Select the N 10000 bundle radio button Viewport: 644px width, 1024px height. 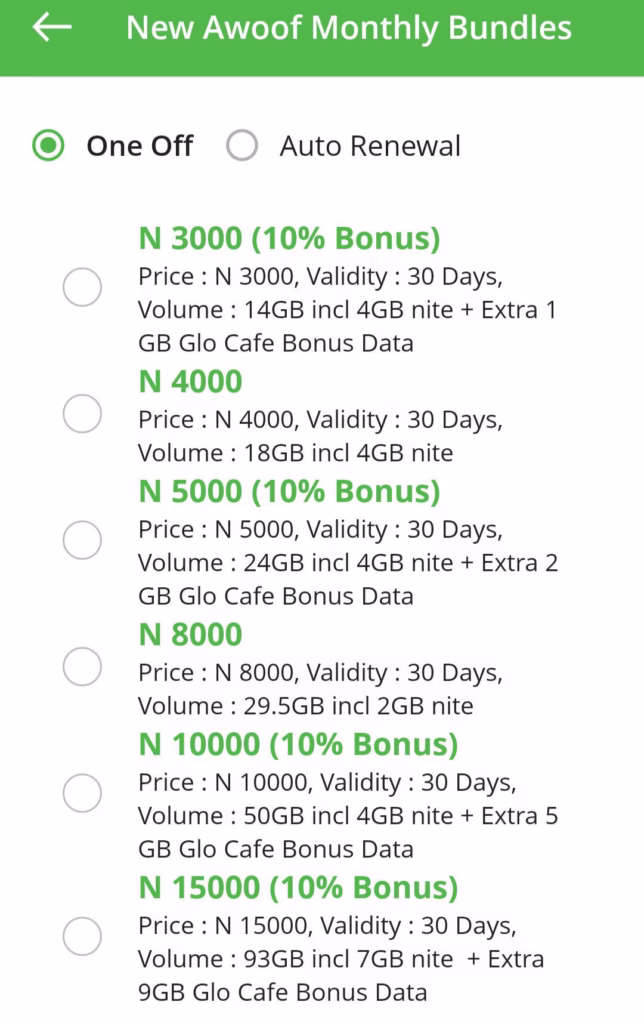point(82,793)
